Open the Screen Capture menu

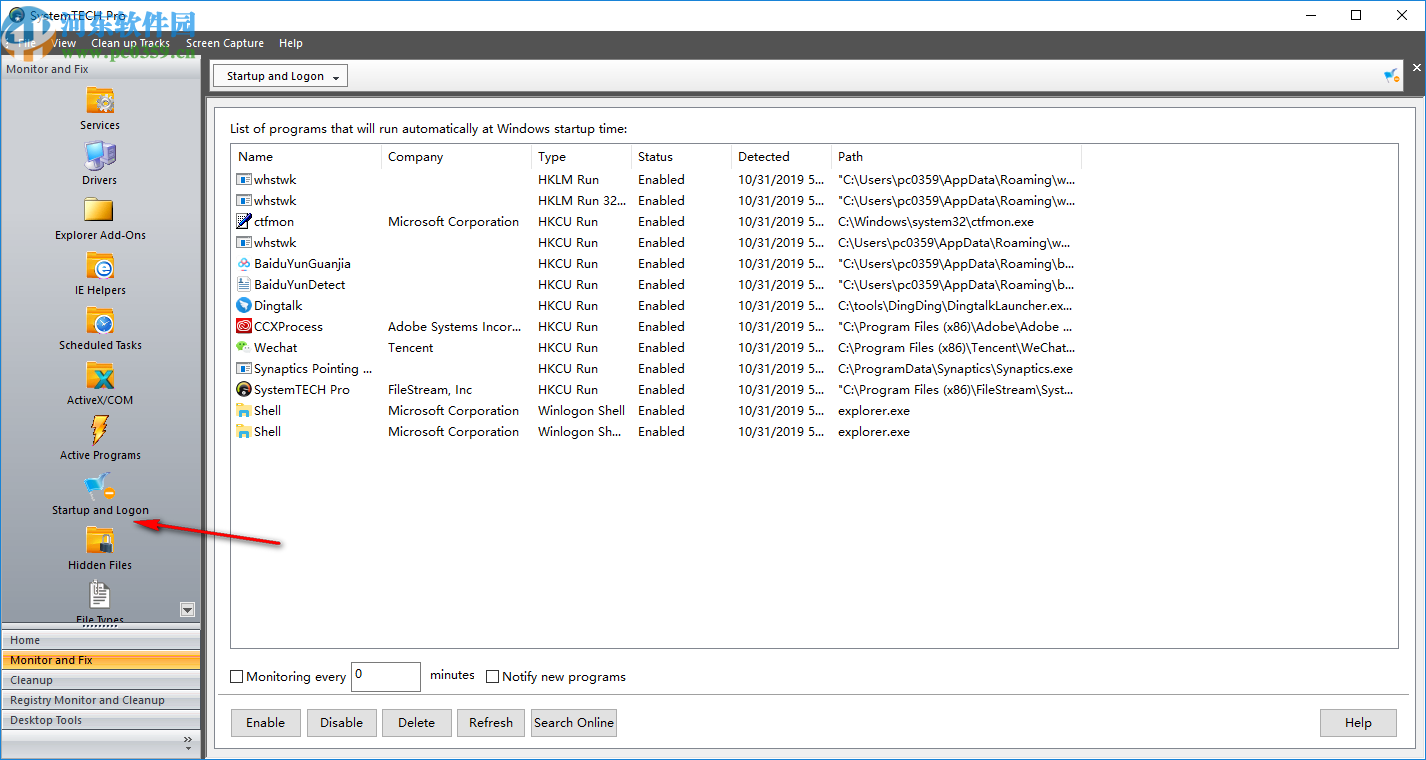(x=225, y=43)
